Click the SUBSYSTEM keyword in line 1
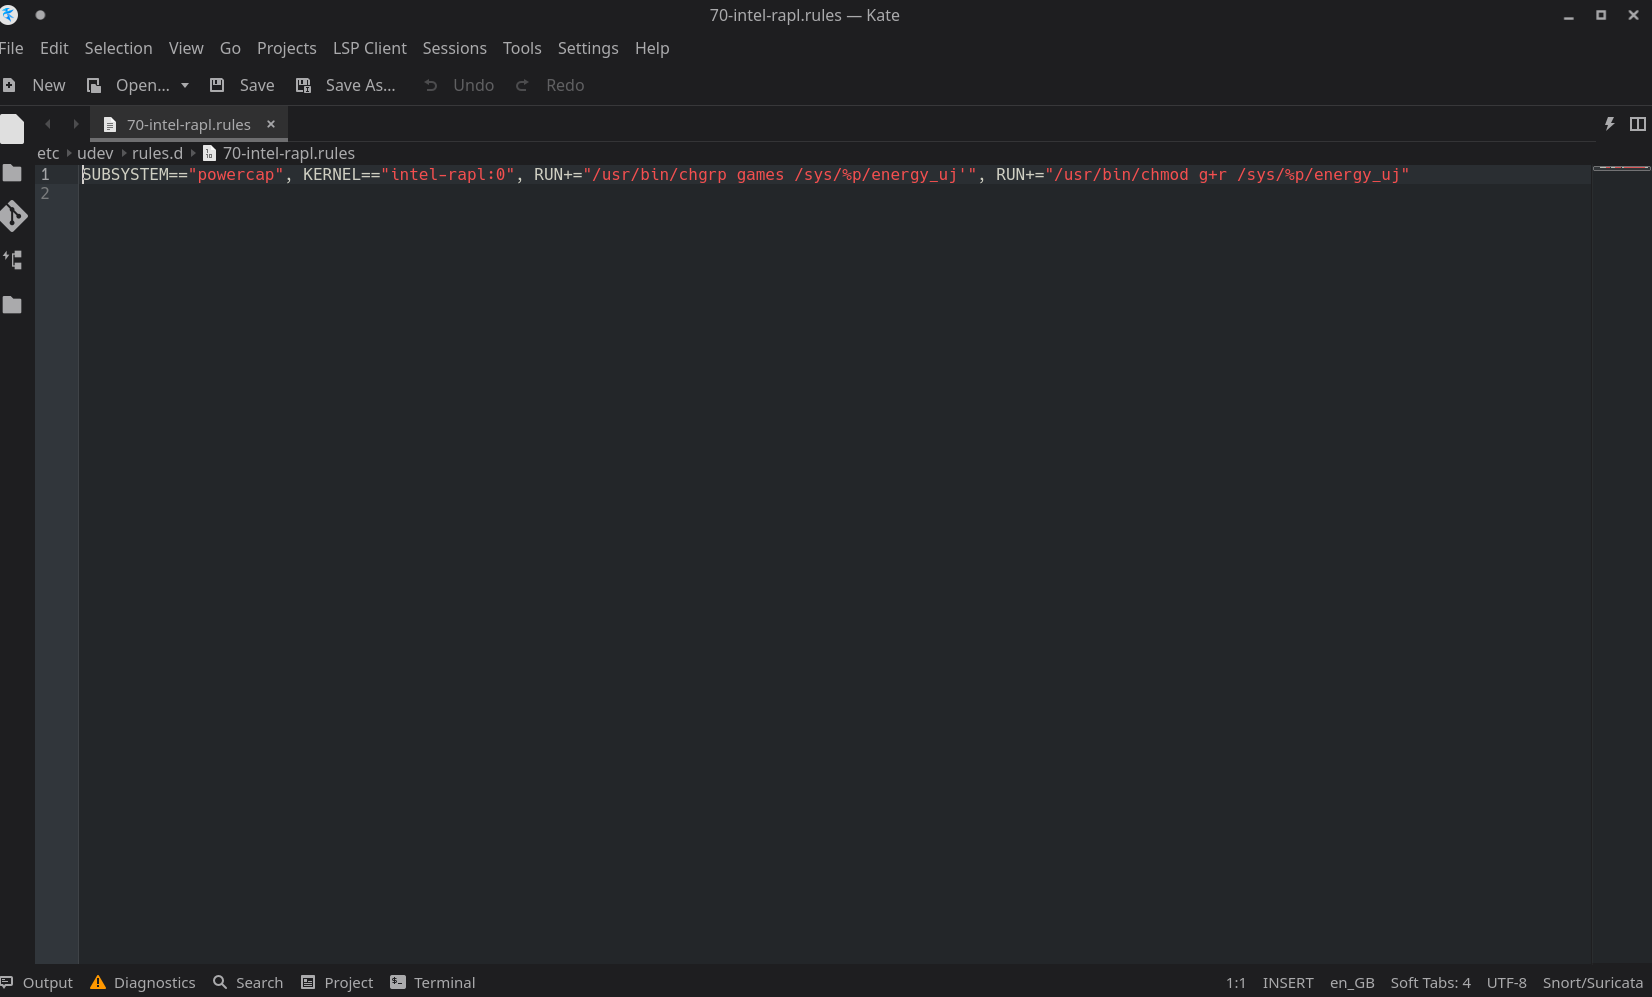 tap(125, 174)
